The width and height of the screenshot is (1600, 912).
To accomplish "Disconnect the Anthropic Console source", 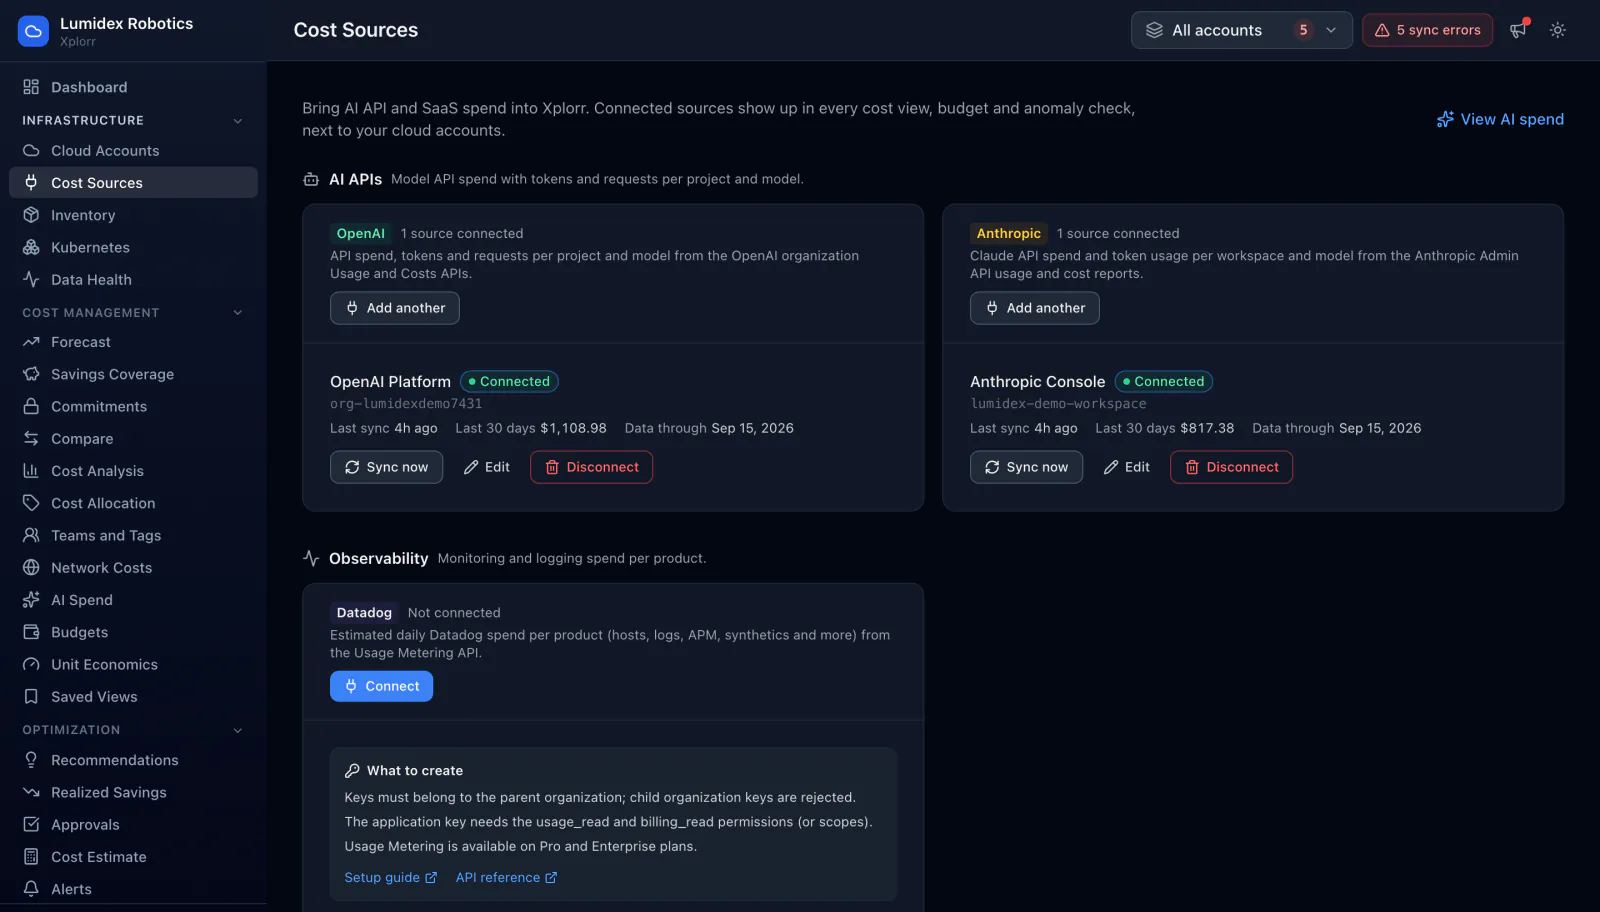I will click(1231, 467).
